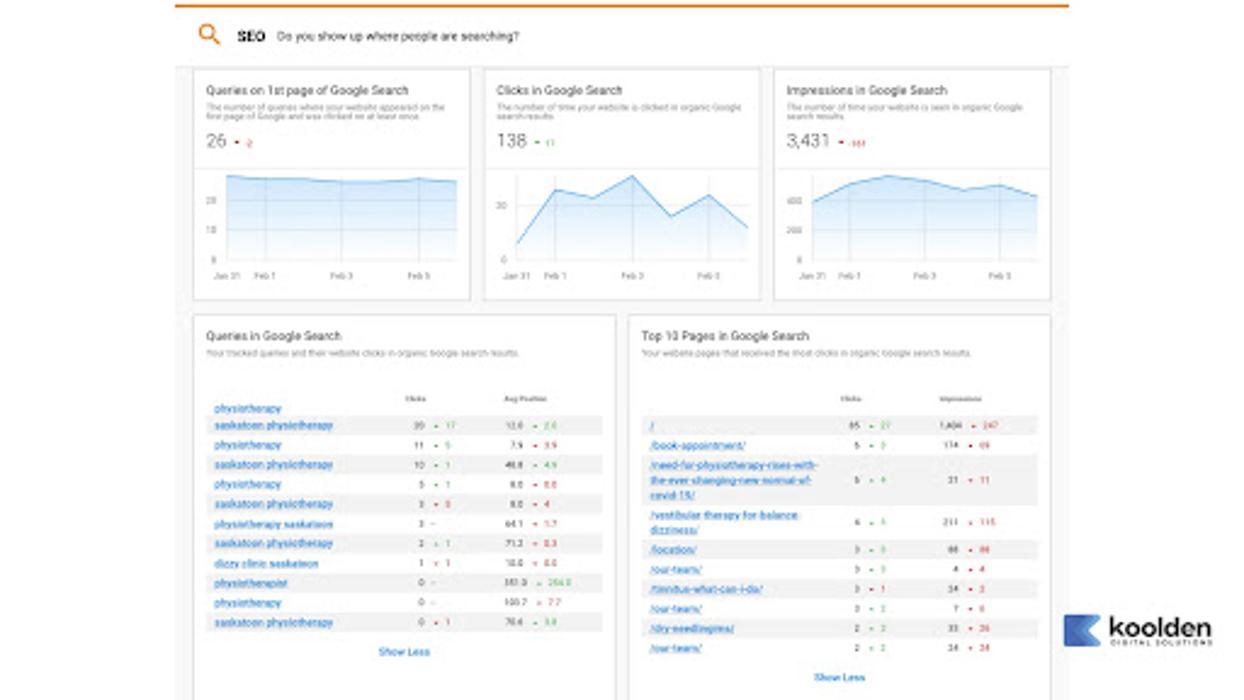1244x700 pixels.
Task: Open the need-for-physiotherapy covid article link
Action: (733, 480)
